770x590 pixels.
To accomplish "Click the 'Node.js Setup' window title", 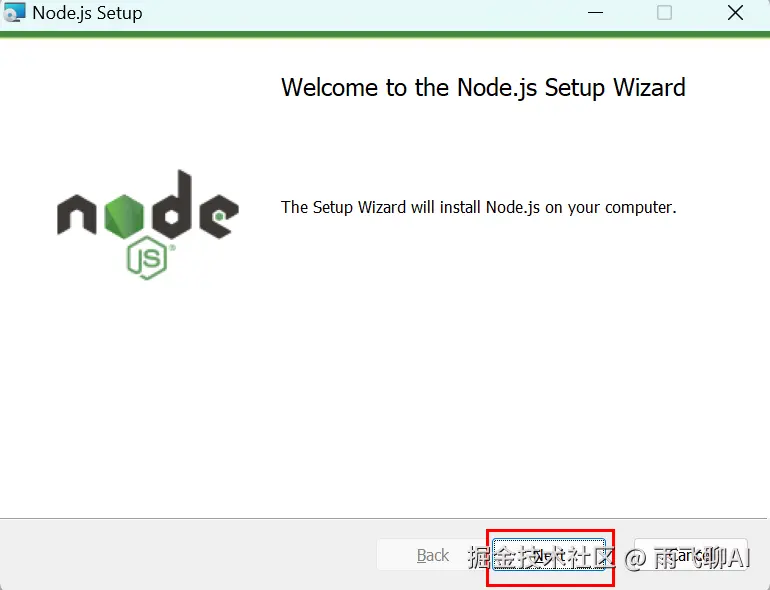I will [x=87, y=13].
